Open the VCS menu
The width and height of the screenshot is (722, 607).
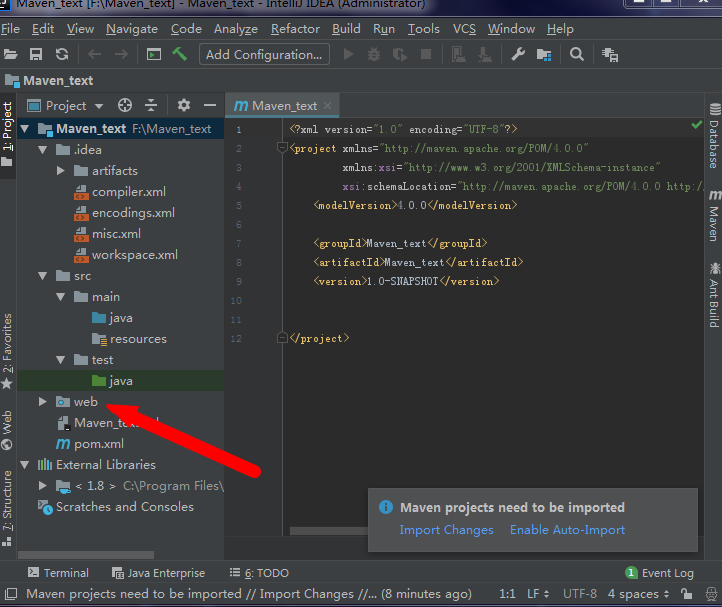pos(464,29)
